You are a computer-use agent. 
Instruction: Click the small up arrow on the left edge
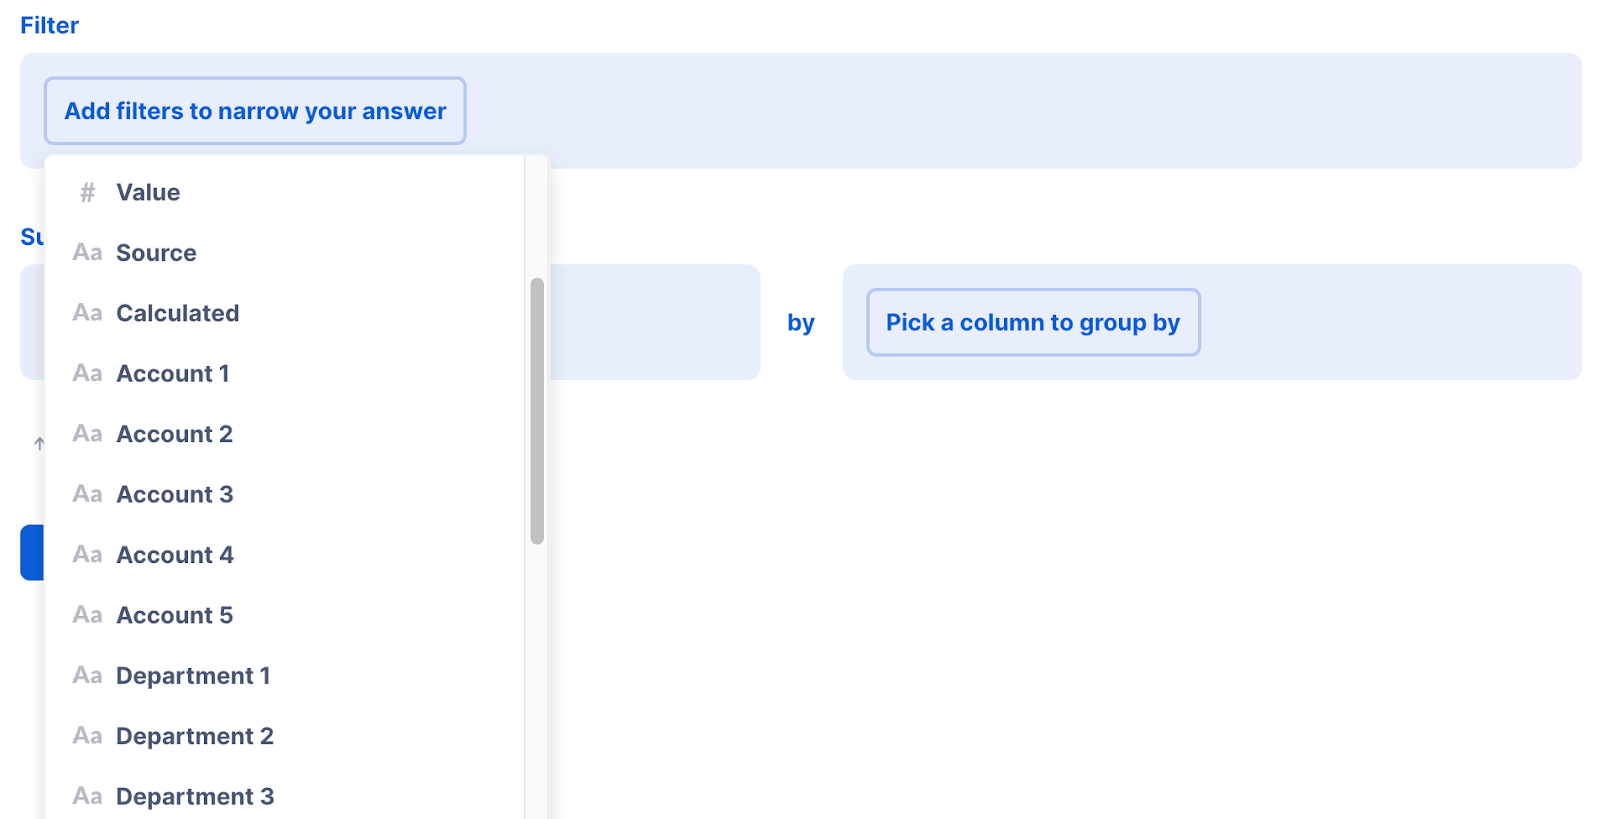tap(39, 443)
